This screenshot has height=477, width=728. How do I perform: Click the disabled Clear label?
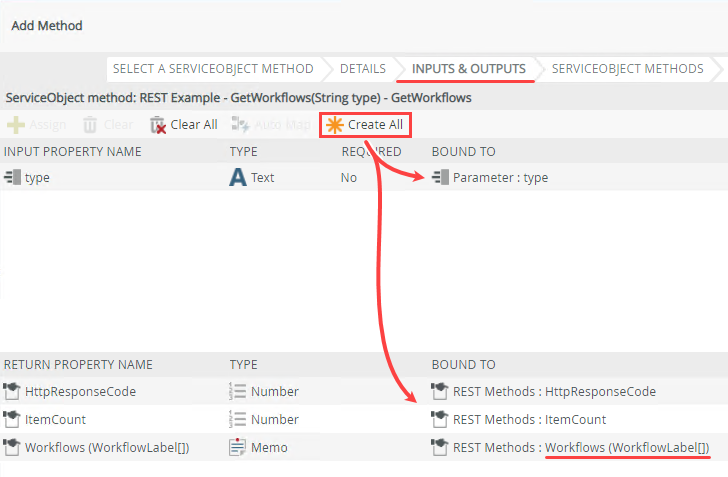(x=118, y=124)
